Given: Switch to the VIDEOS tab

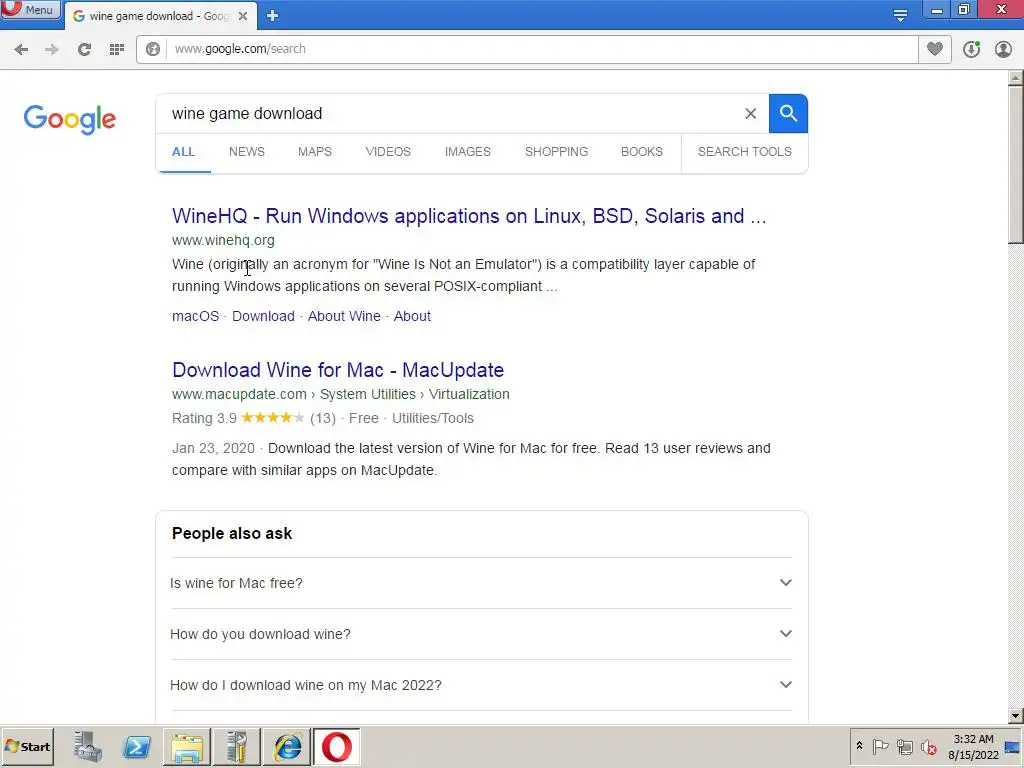Looking at the screenshot, I should (388, 152).
